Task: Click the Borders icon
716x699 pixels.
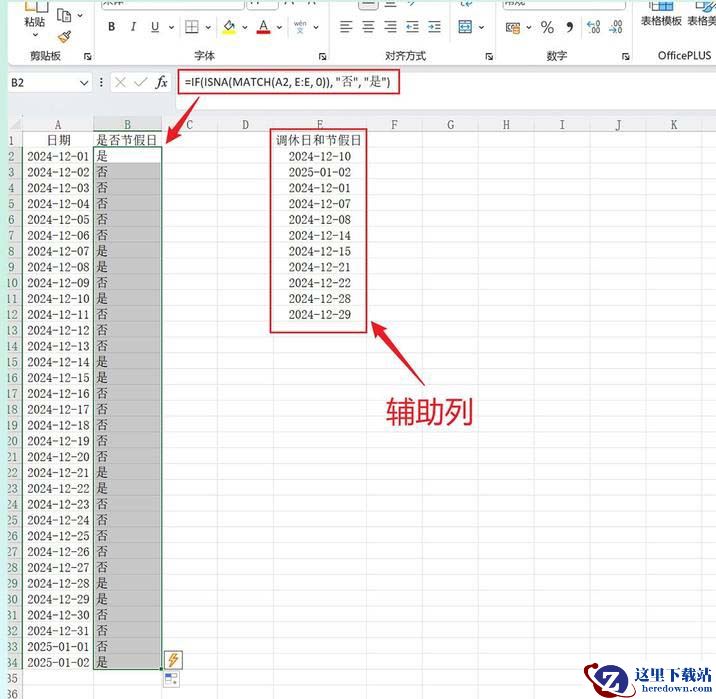Action: pyautogui.click(x=192, y=27)
